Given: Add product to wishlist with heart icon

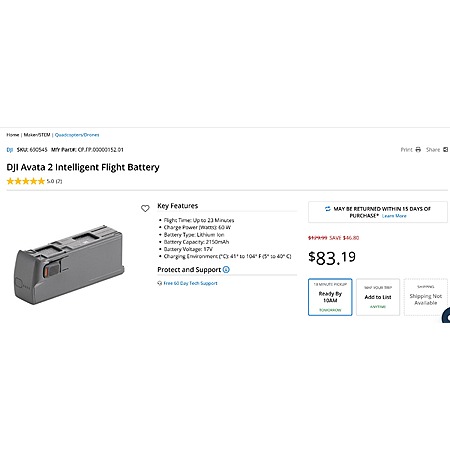Looking at the screenshot, I should tap(145, 208).
